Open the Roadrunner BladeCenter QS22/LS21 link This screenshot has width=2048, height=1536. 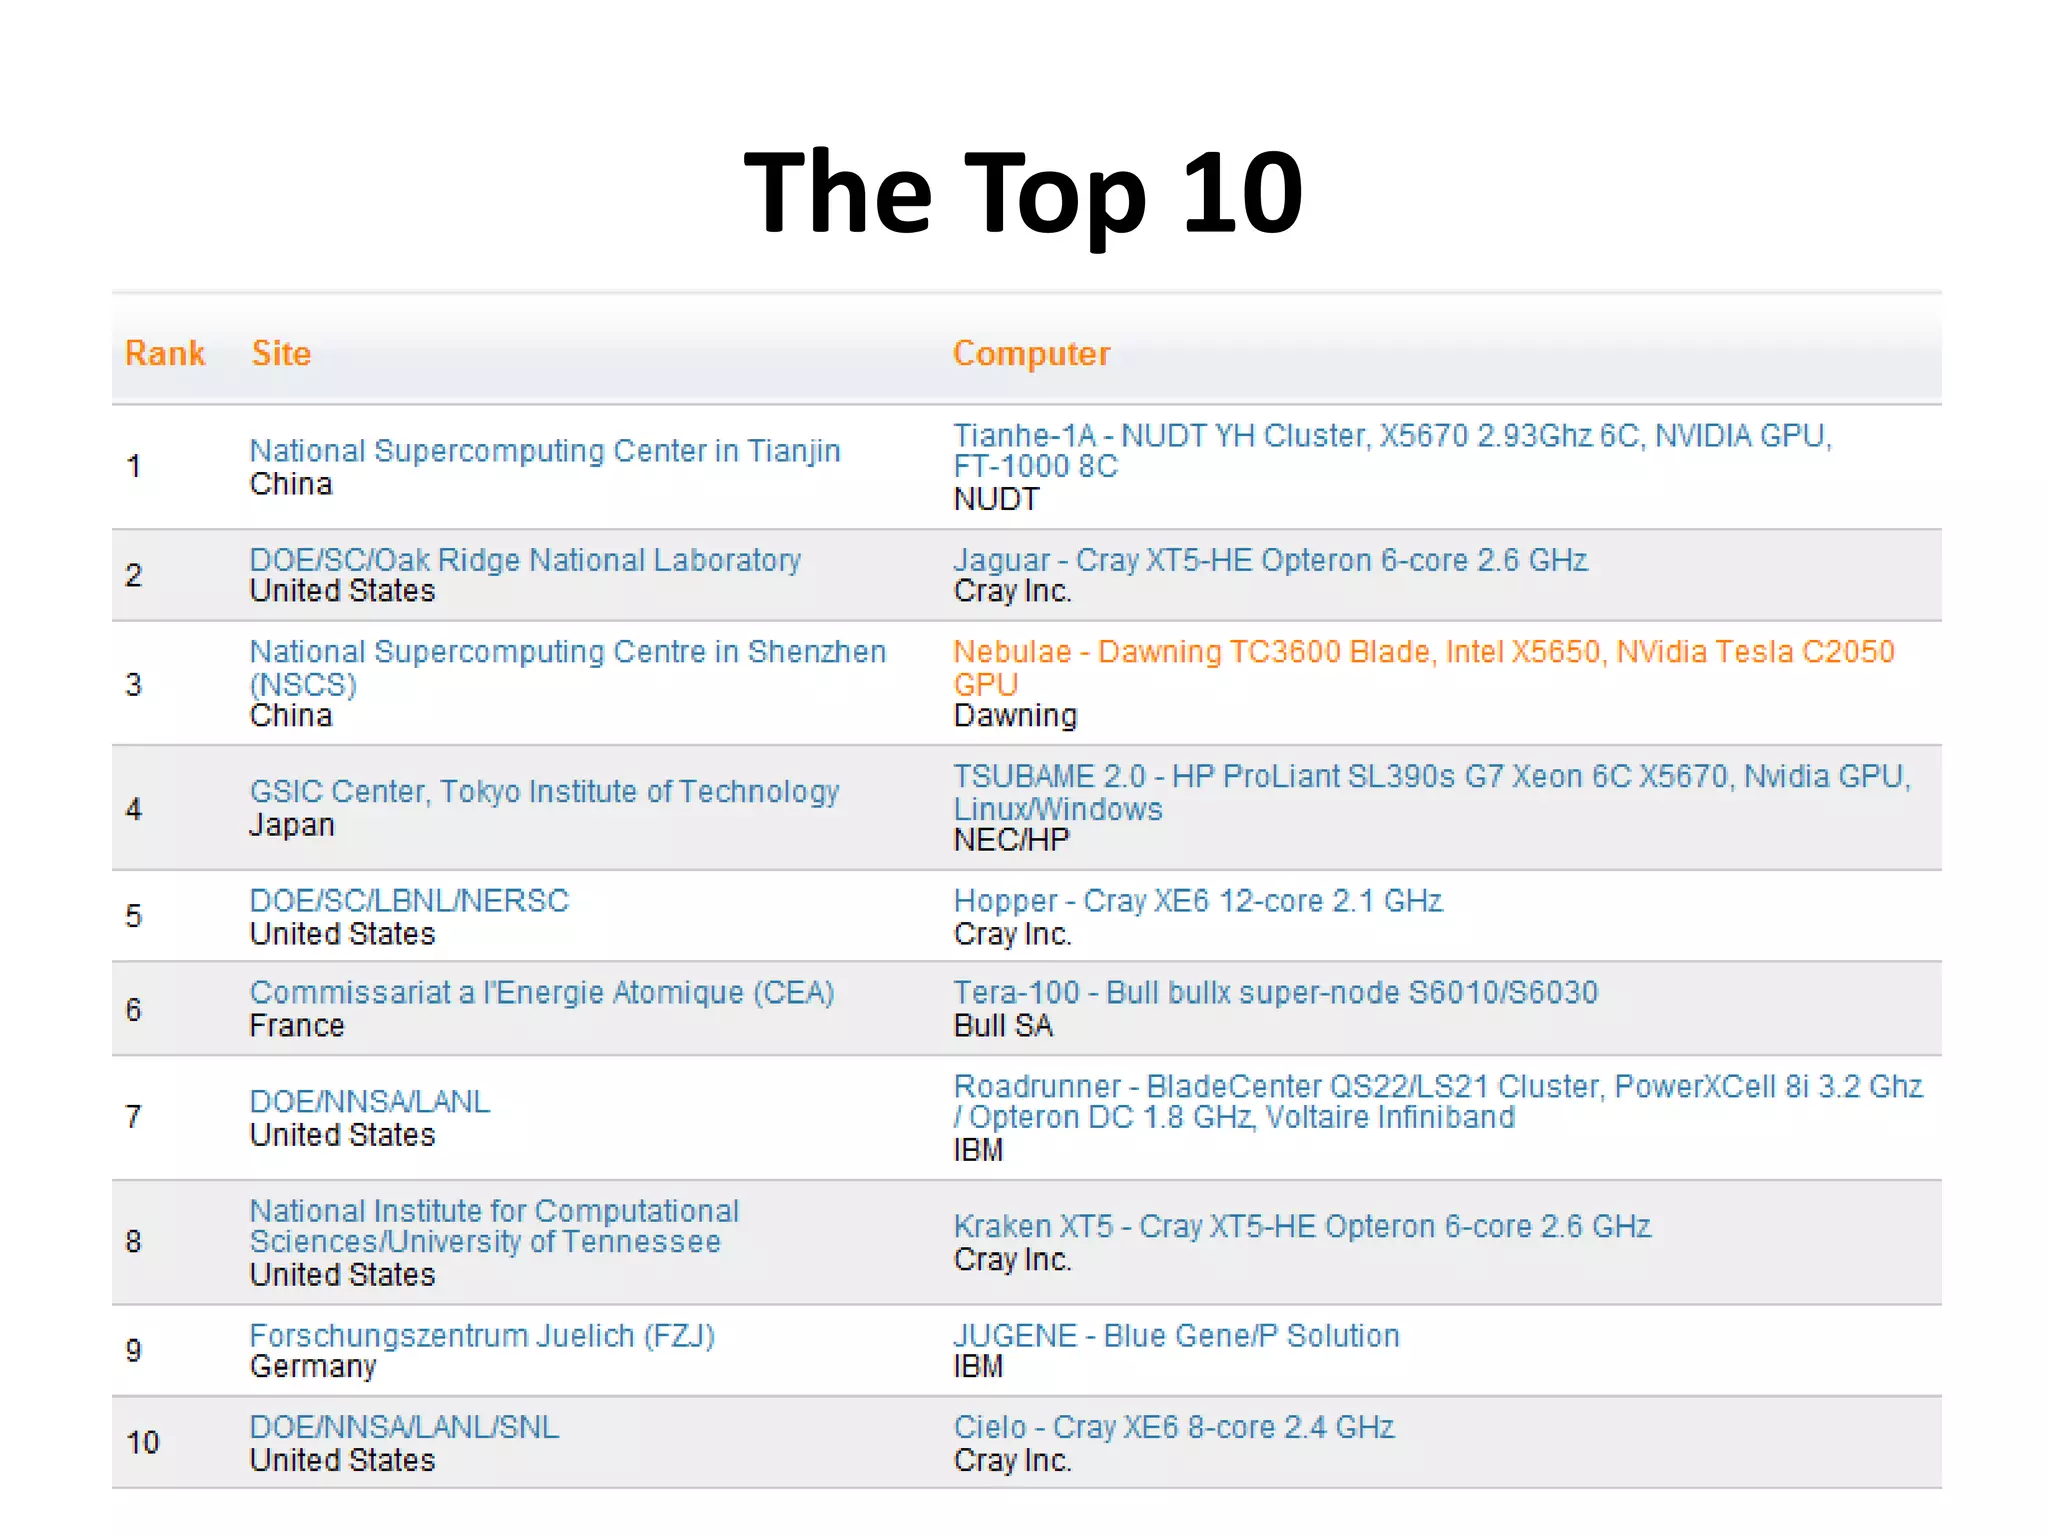click(x=1437, y=1102)
